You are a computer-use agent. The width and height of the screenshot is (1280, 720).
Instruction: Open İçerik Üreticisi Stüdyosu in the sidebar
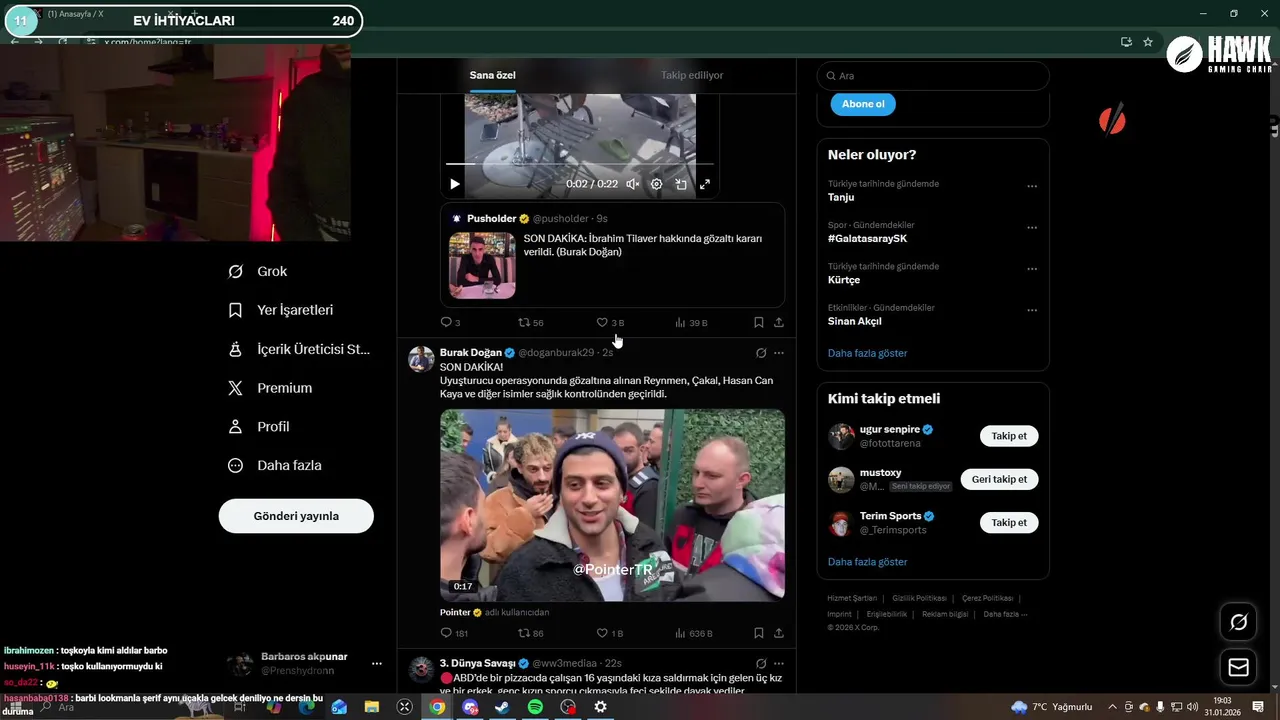tap(298, 349)
